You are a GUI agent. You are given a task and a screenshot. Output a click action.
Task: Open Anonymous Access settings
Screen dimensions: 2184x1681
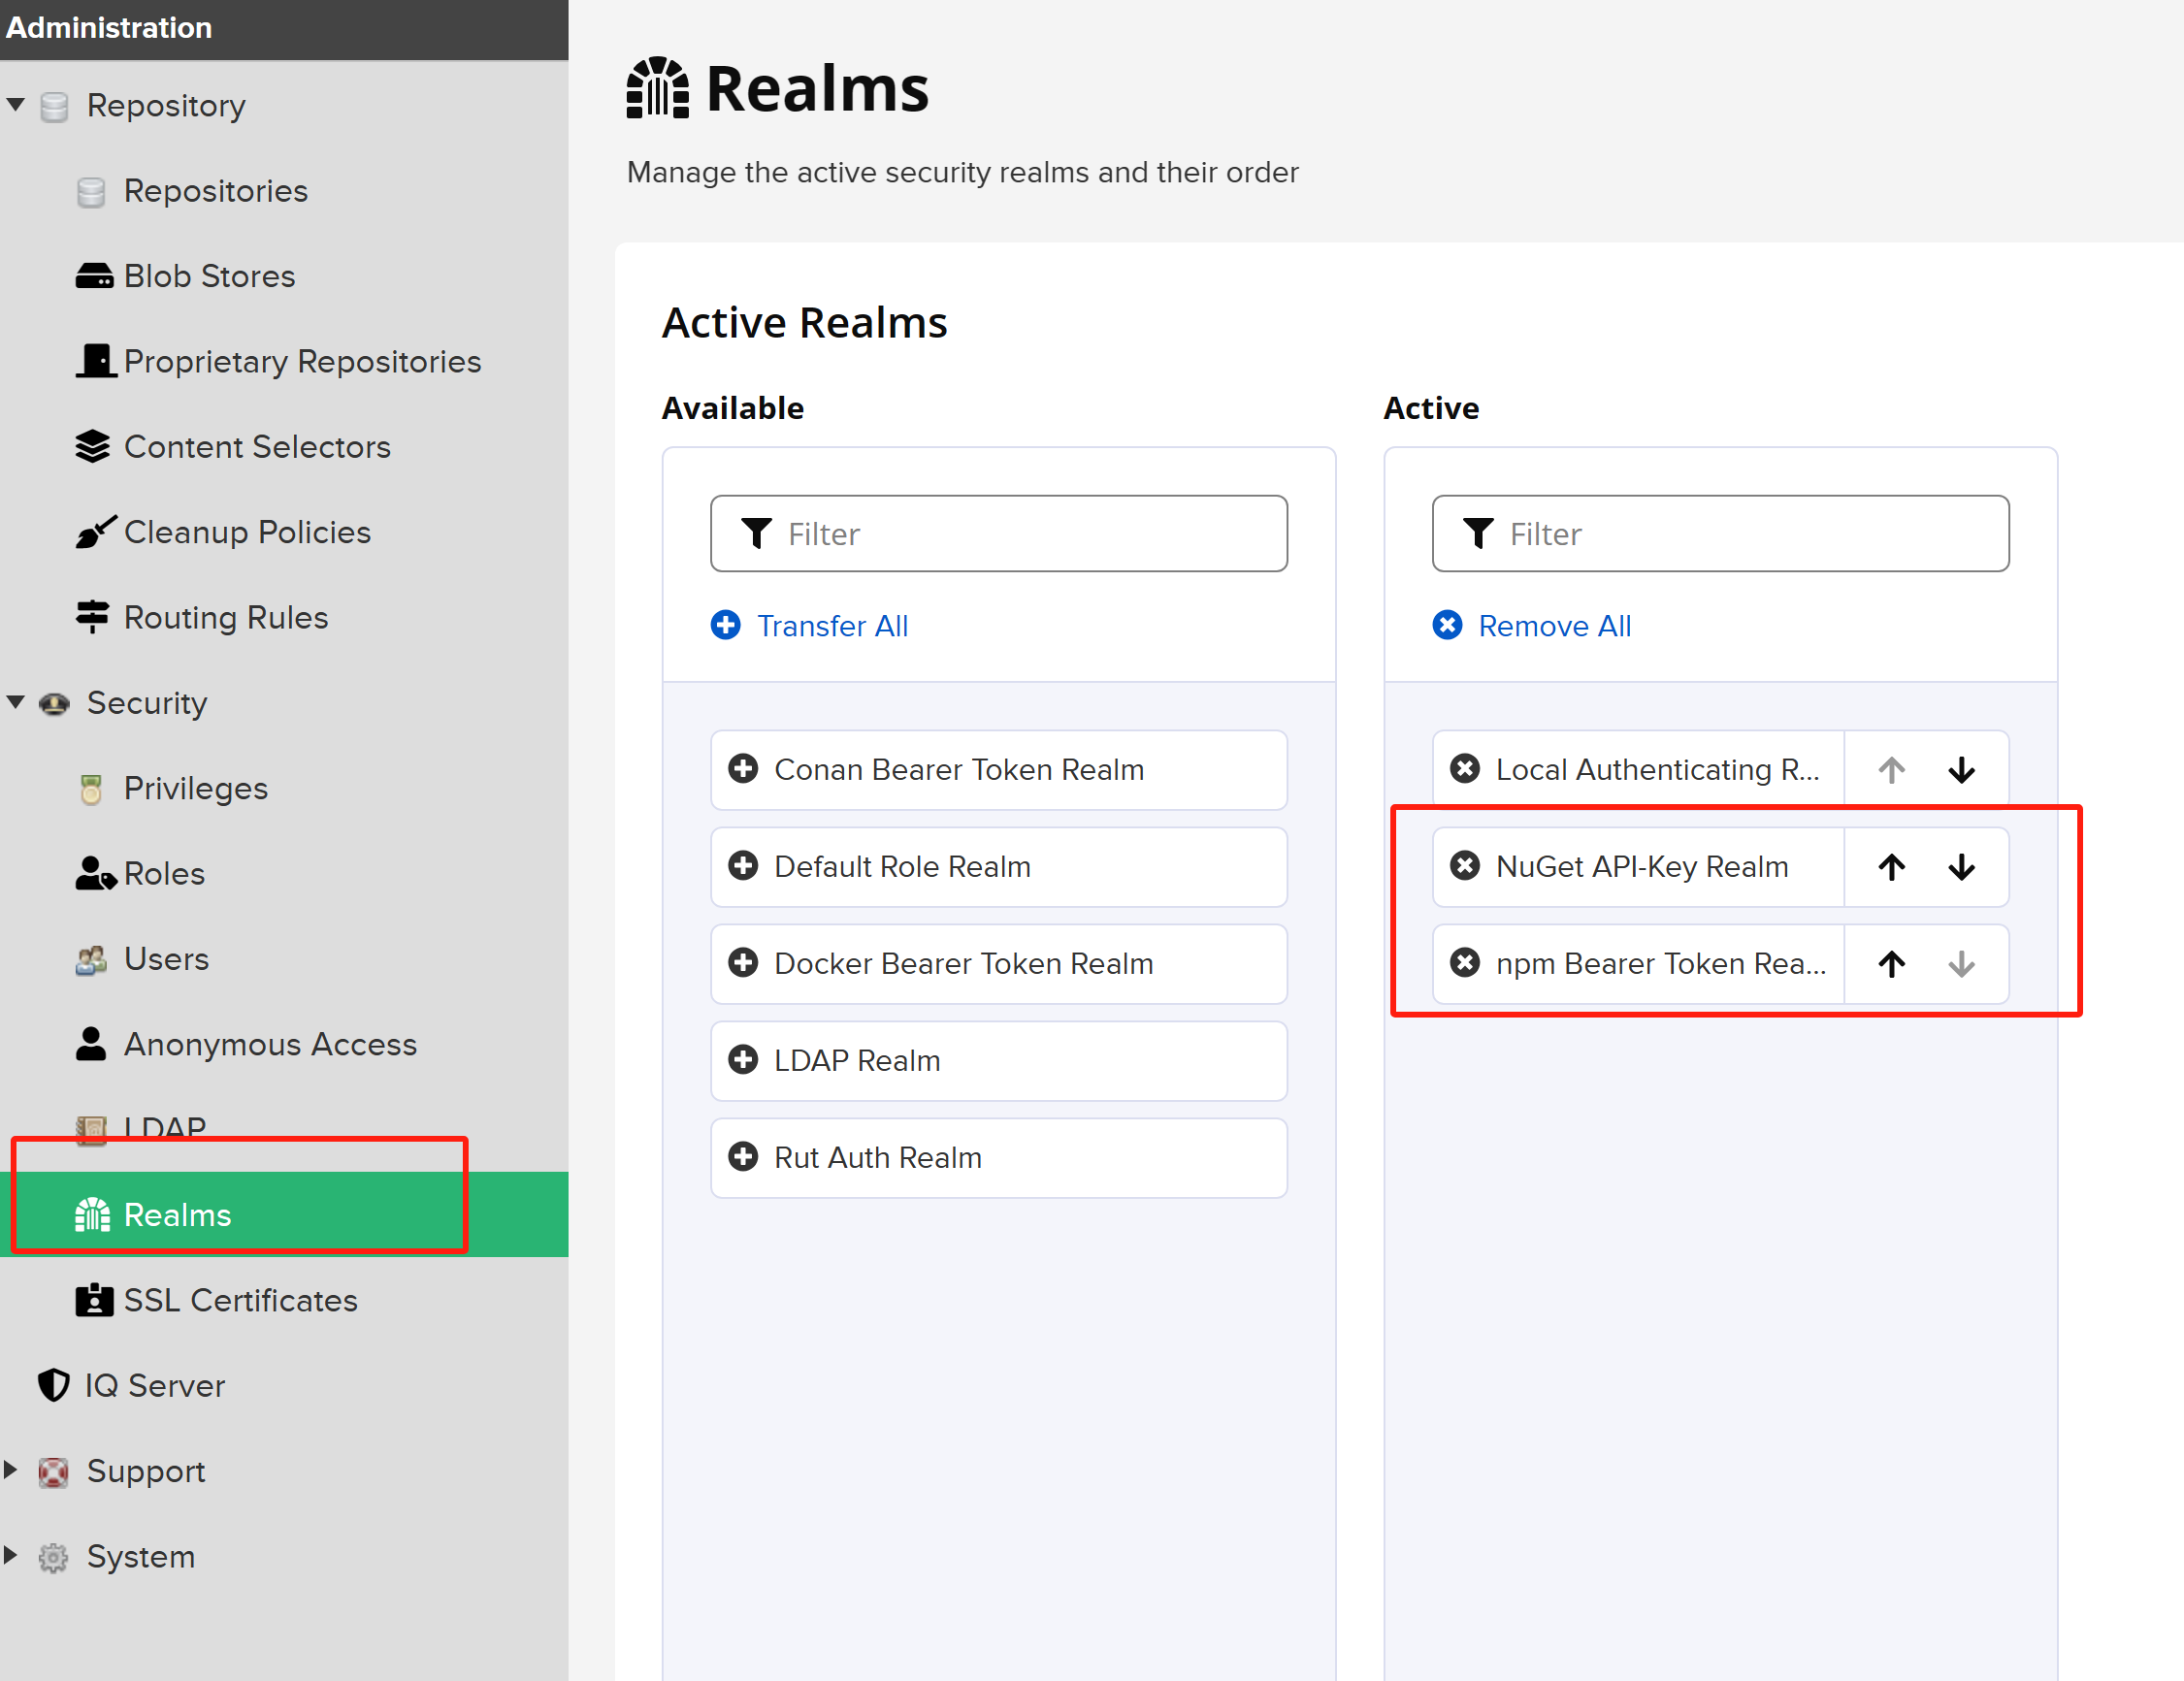pyautogui.click(x=270, y=1045)
